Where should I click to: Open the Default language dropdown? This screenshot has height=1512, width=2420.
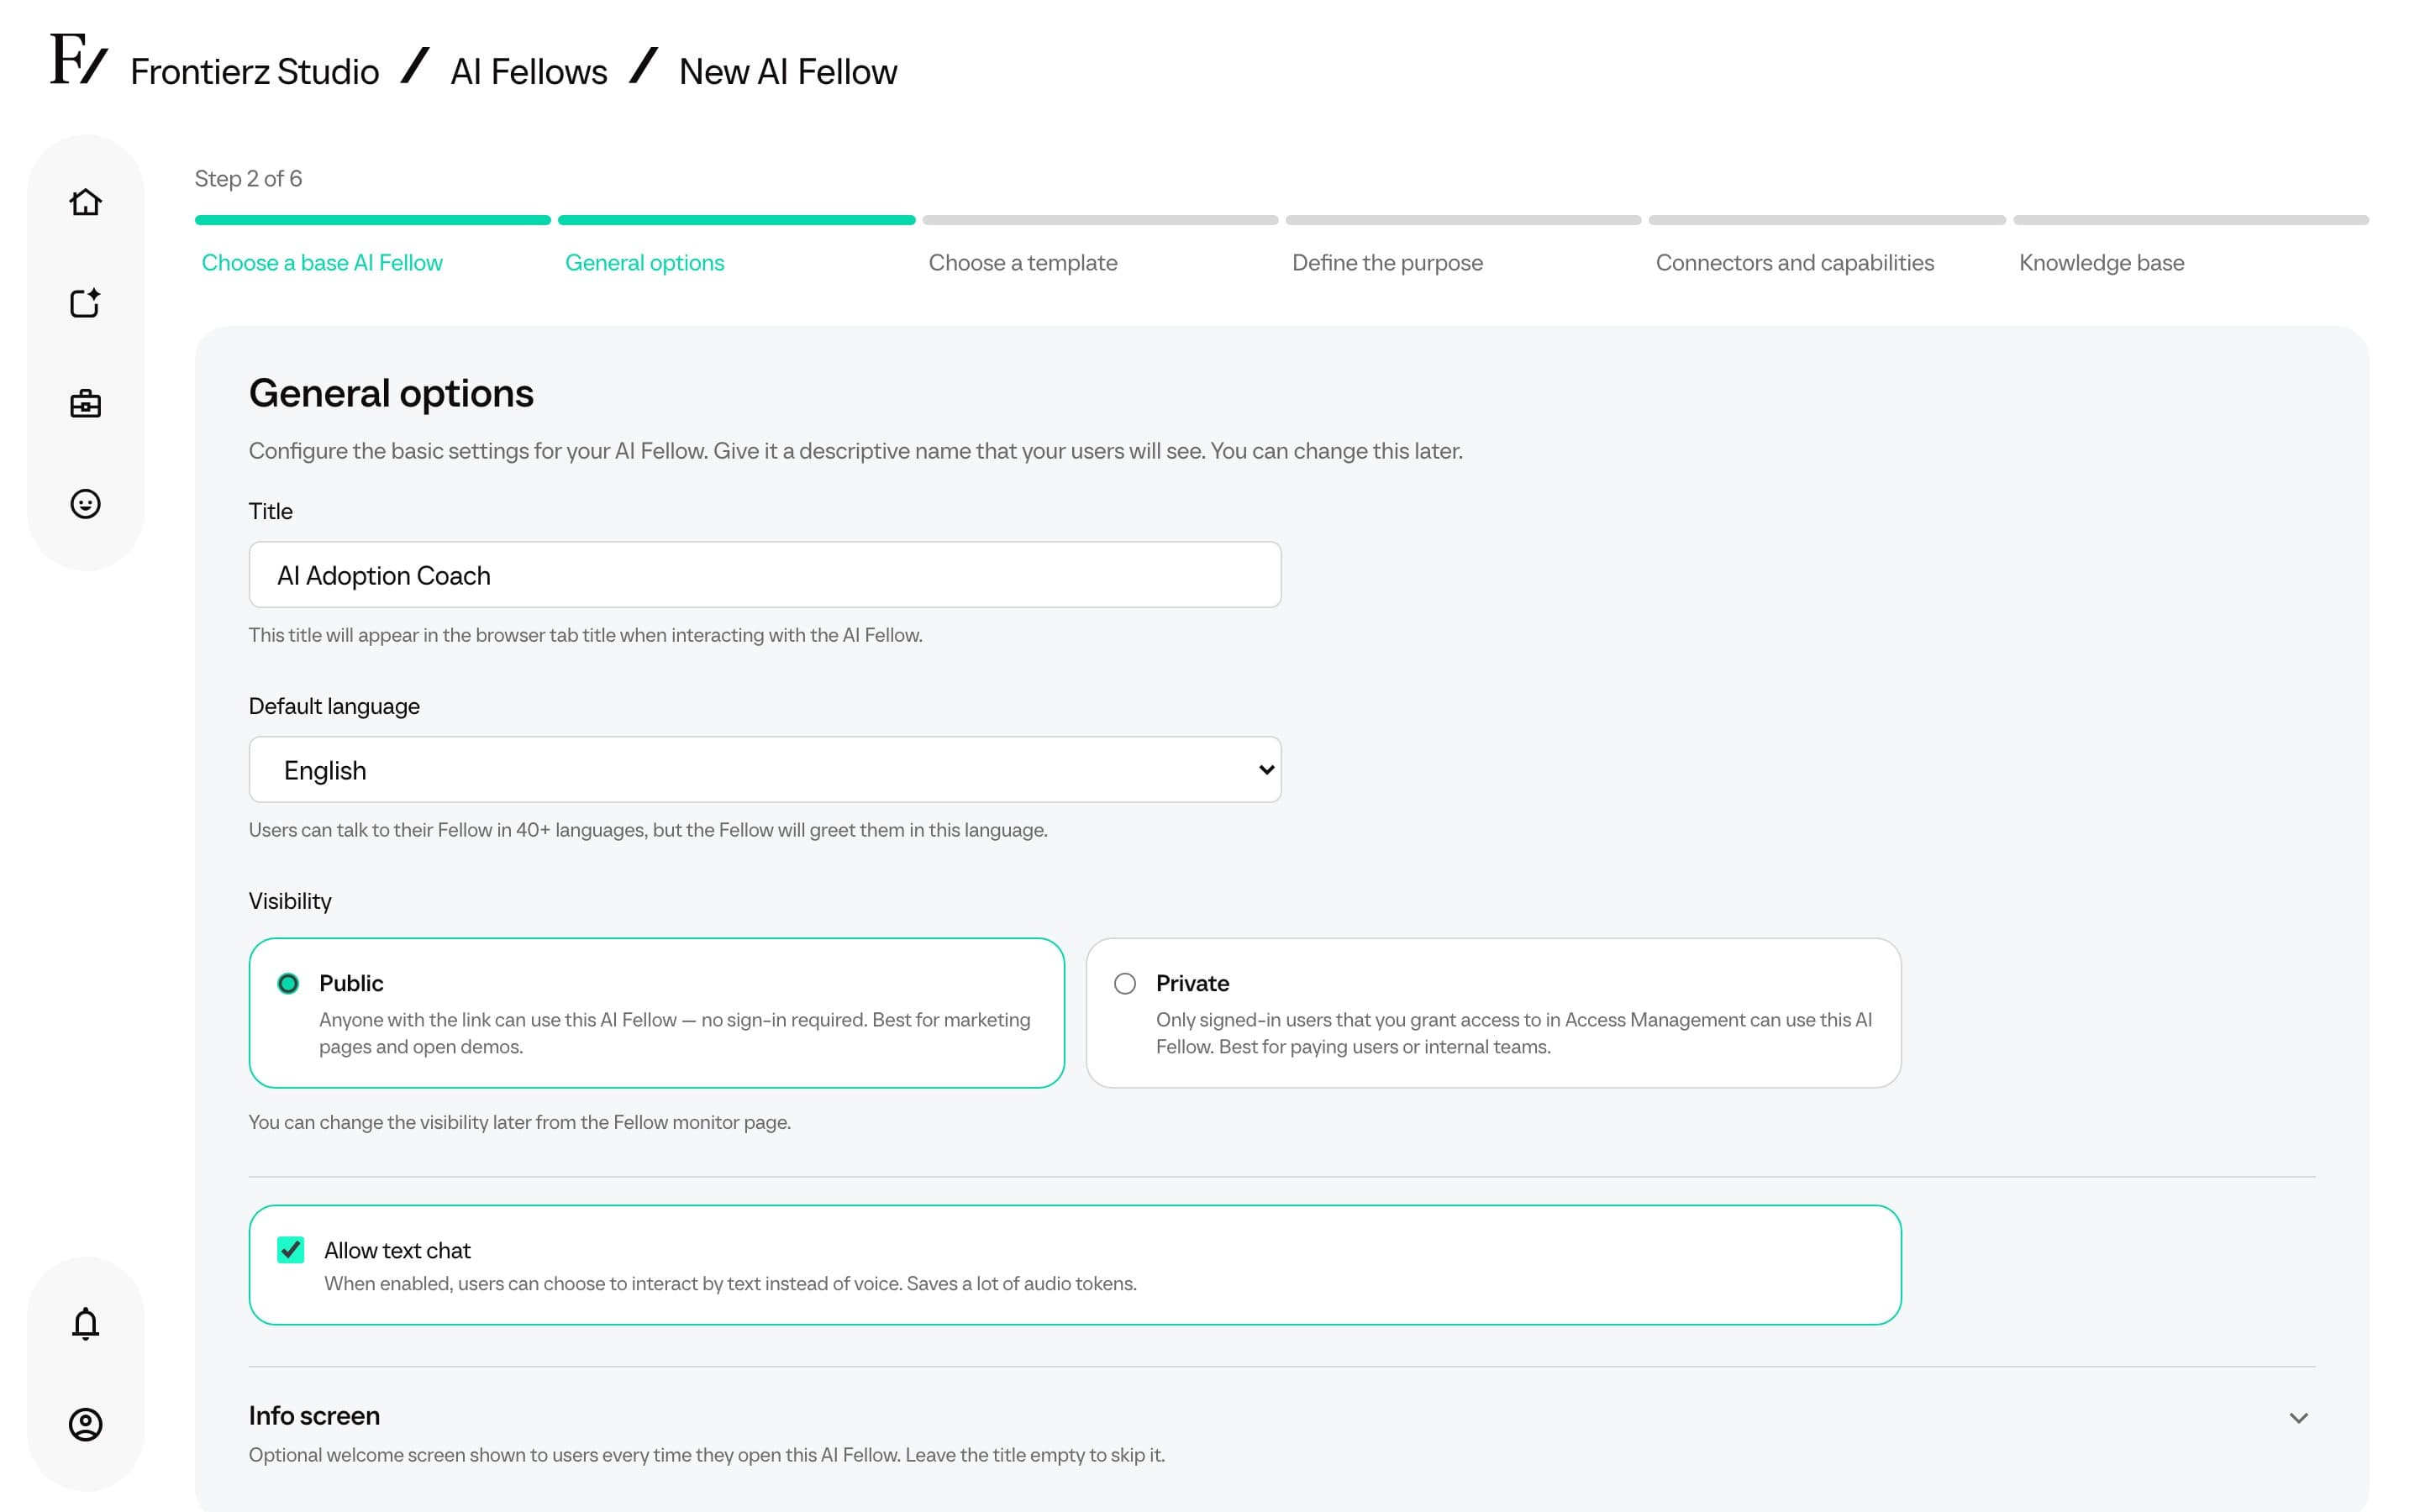(765, 769)
